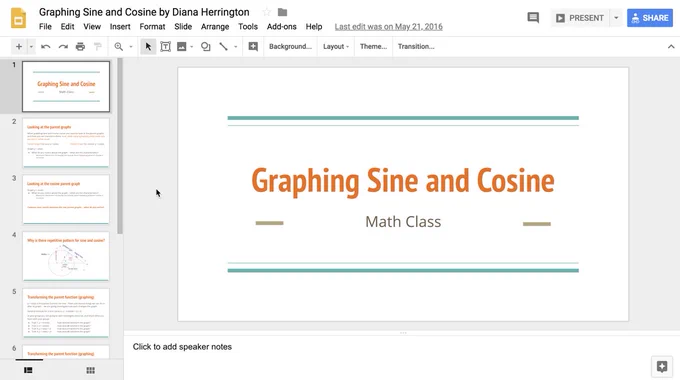Screen dimensions: 680x380
Task: Expand the zoom dropdown arrow
Action: [131, 46]
